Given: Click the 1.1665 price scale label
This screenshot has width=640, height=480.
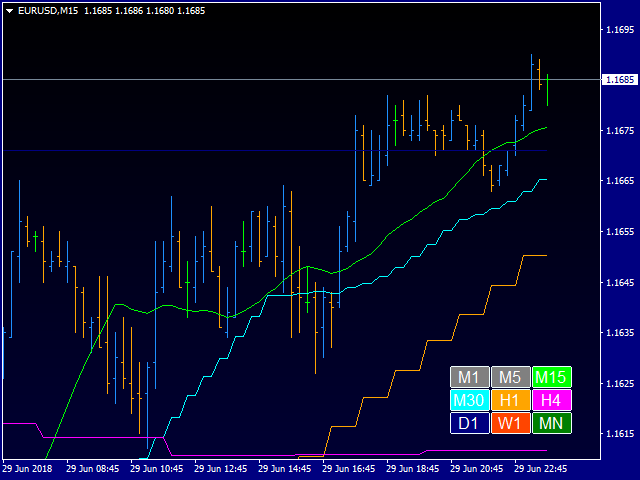Looking at the screenshot, I should point(620,181).
